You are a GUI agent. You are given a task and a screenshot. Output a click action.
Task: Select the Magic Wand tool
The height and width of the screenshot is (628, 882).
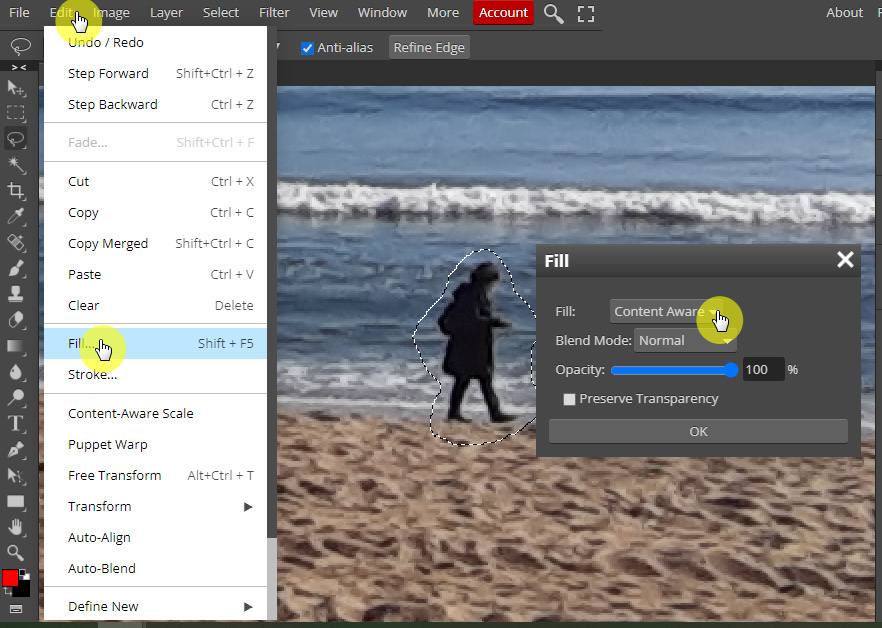[x=16, y=165]
